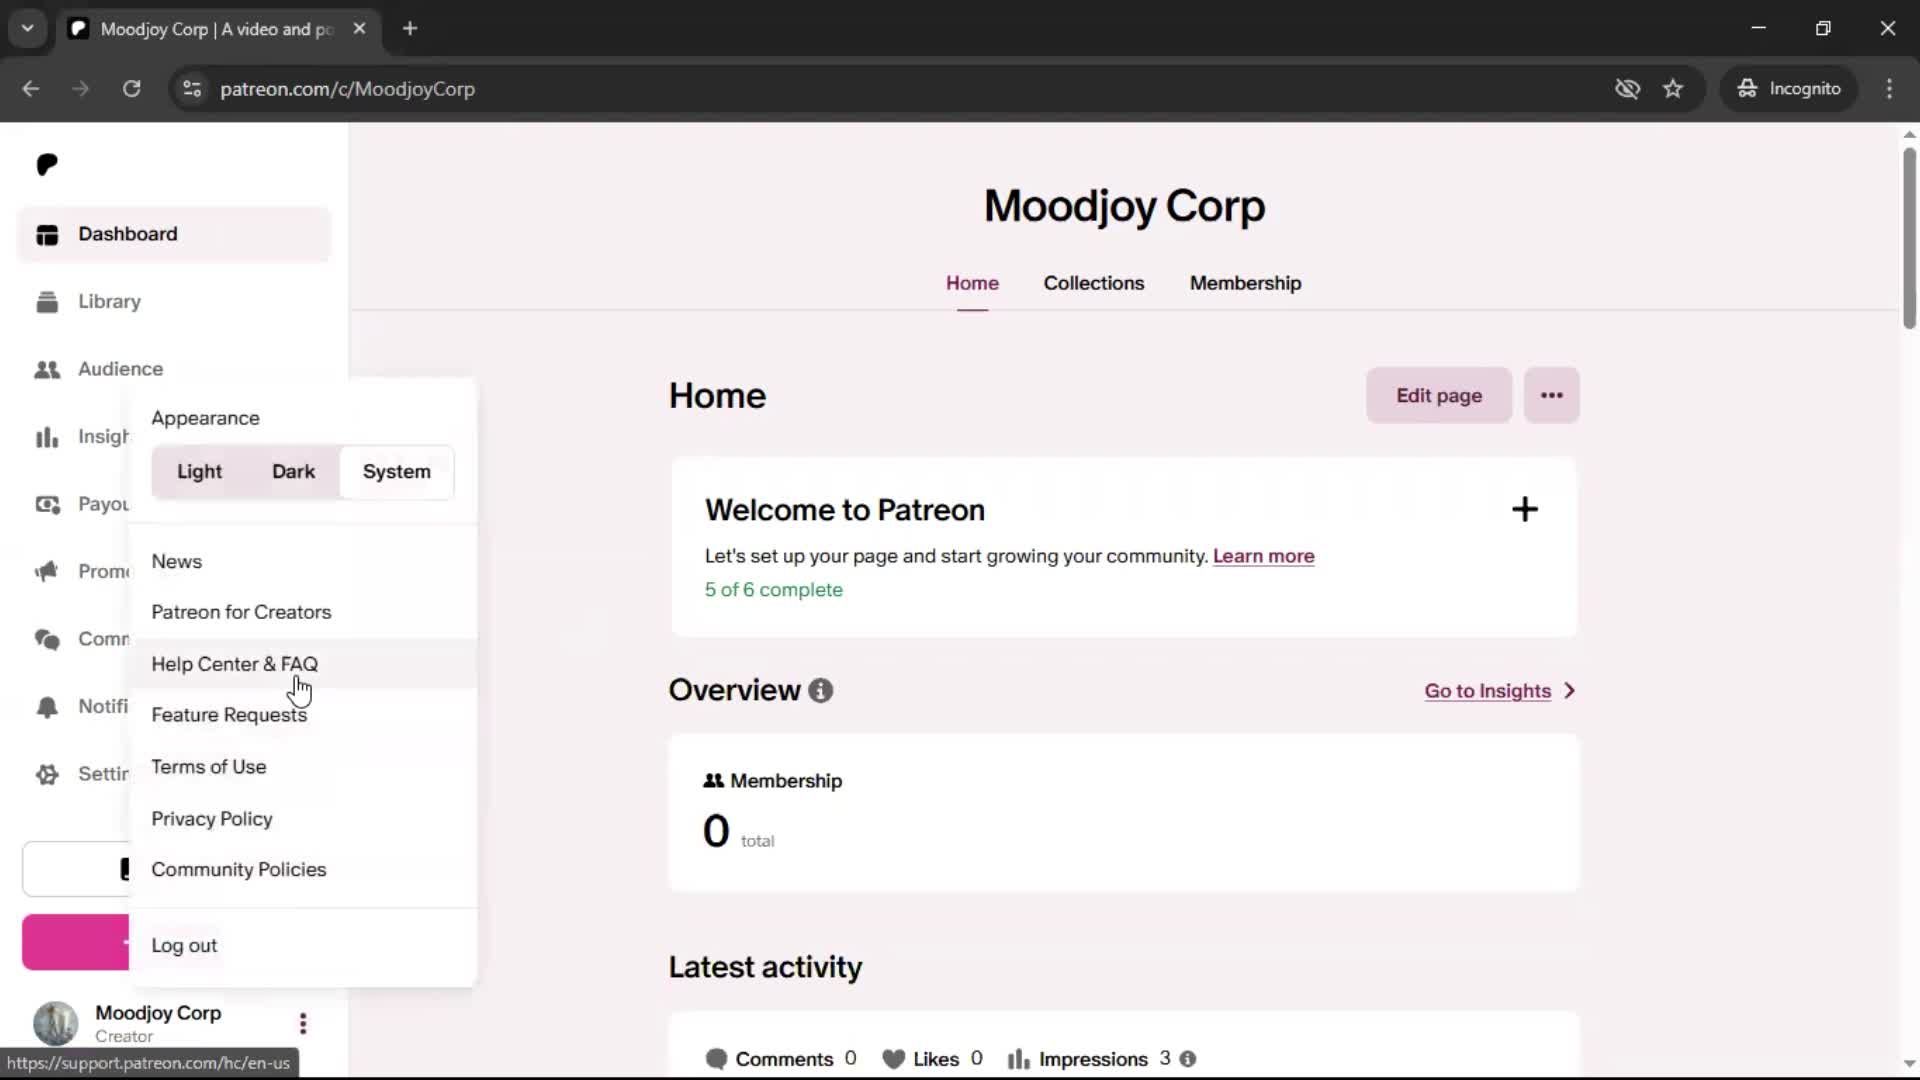
Task: Select Light appearance mode
Action: (x=199, y=471)
